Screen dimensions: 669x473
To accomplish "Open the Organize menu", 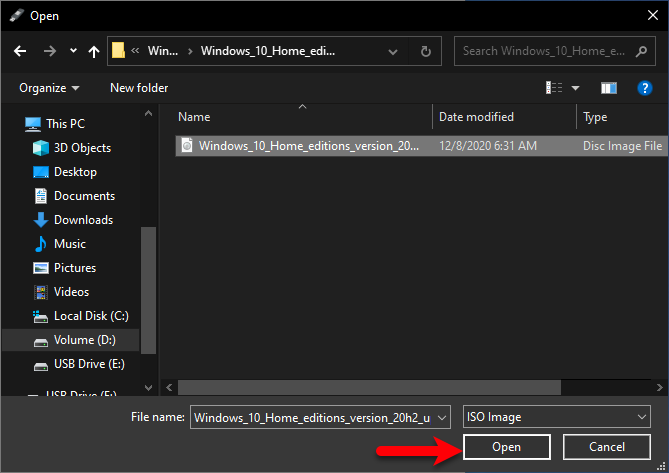I will point(49,88).
